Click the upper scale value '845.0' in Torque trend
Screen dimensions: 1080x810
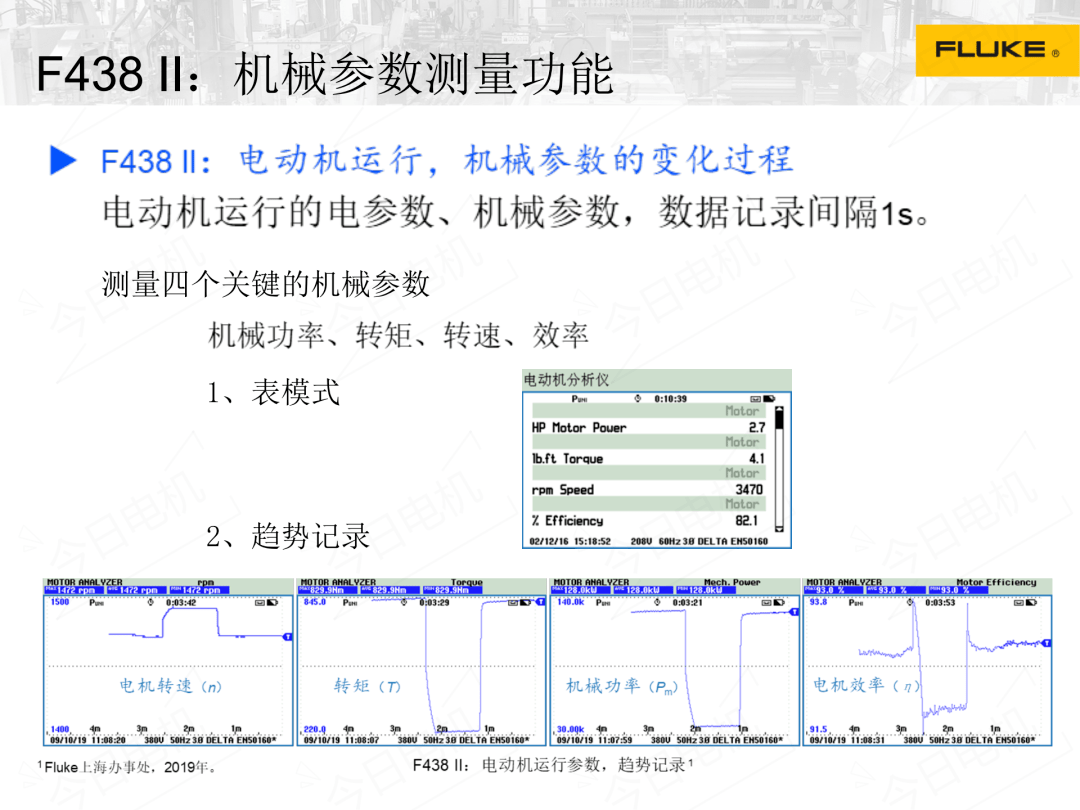click(x=315, y=602)
